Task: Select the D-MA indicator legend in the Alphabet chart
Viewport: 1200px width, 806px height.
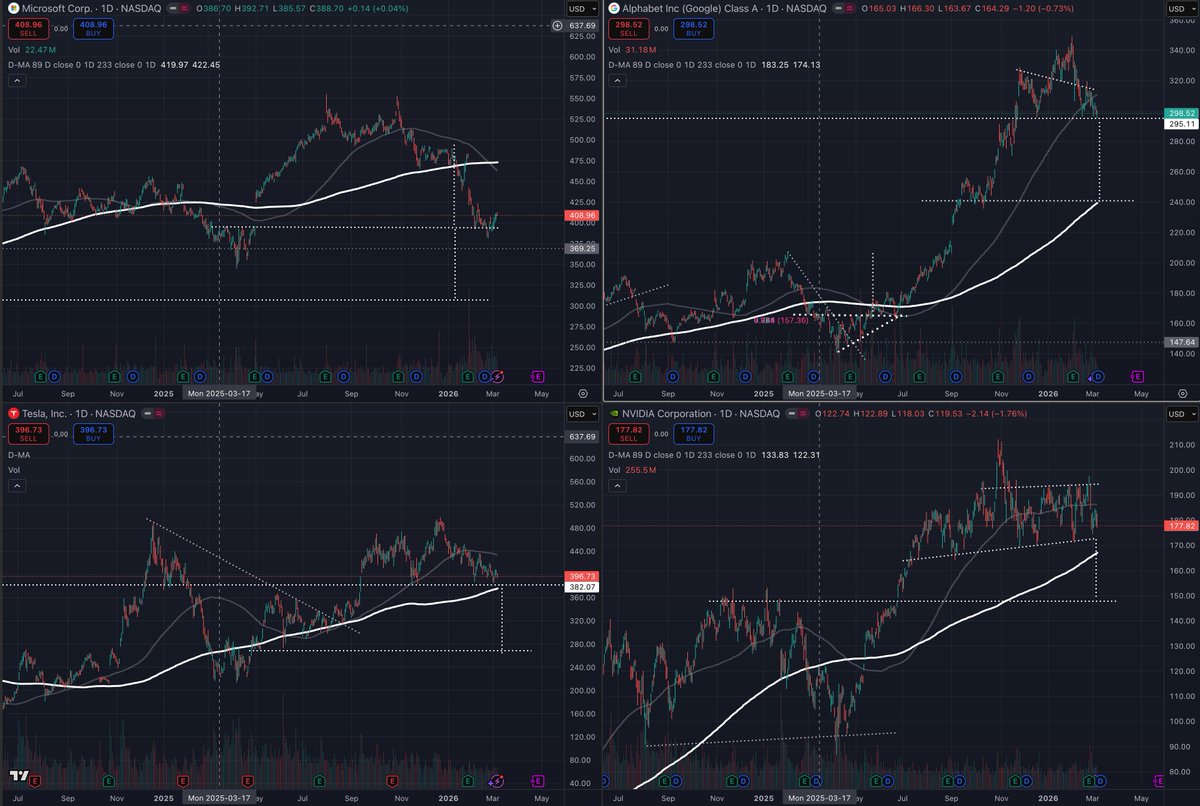Action: pos(715,65)
